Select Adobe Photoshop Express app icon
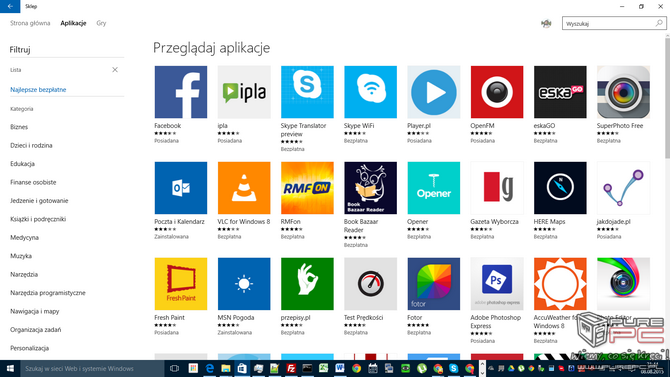Image resolution: width=670 pixels, height=377 pixels. coord(497,284)
